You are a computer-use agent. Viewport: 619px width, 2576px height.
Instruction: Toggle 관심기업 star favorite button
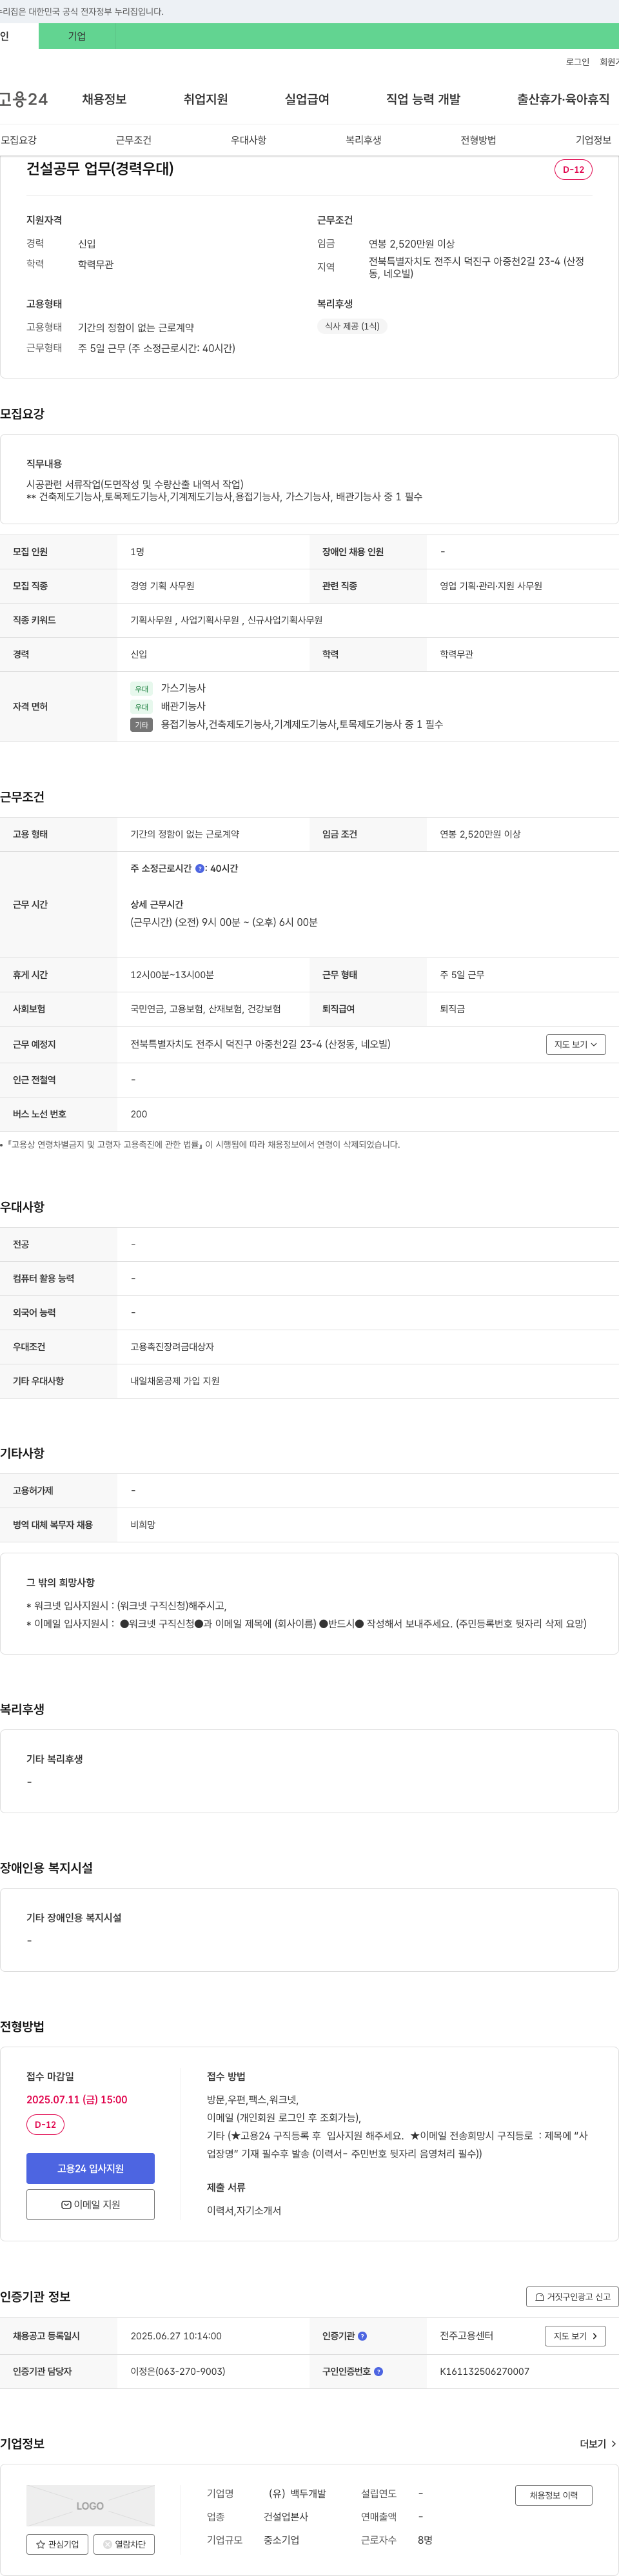point(57,2544)
